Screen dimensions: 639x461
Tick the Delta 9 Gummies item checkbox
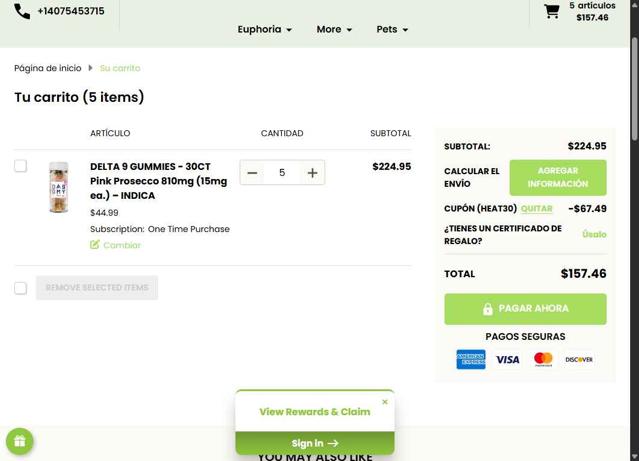pyautogui.click(x=20, y=166)
